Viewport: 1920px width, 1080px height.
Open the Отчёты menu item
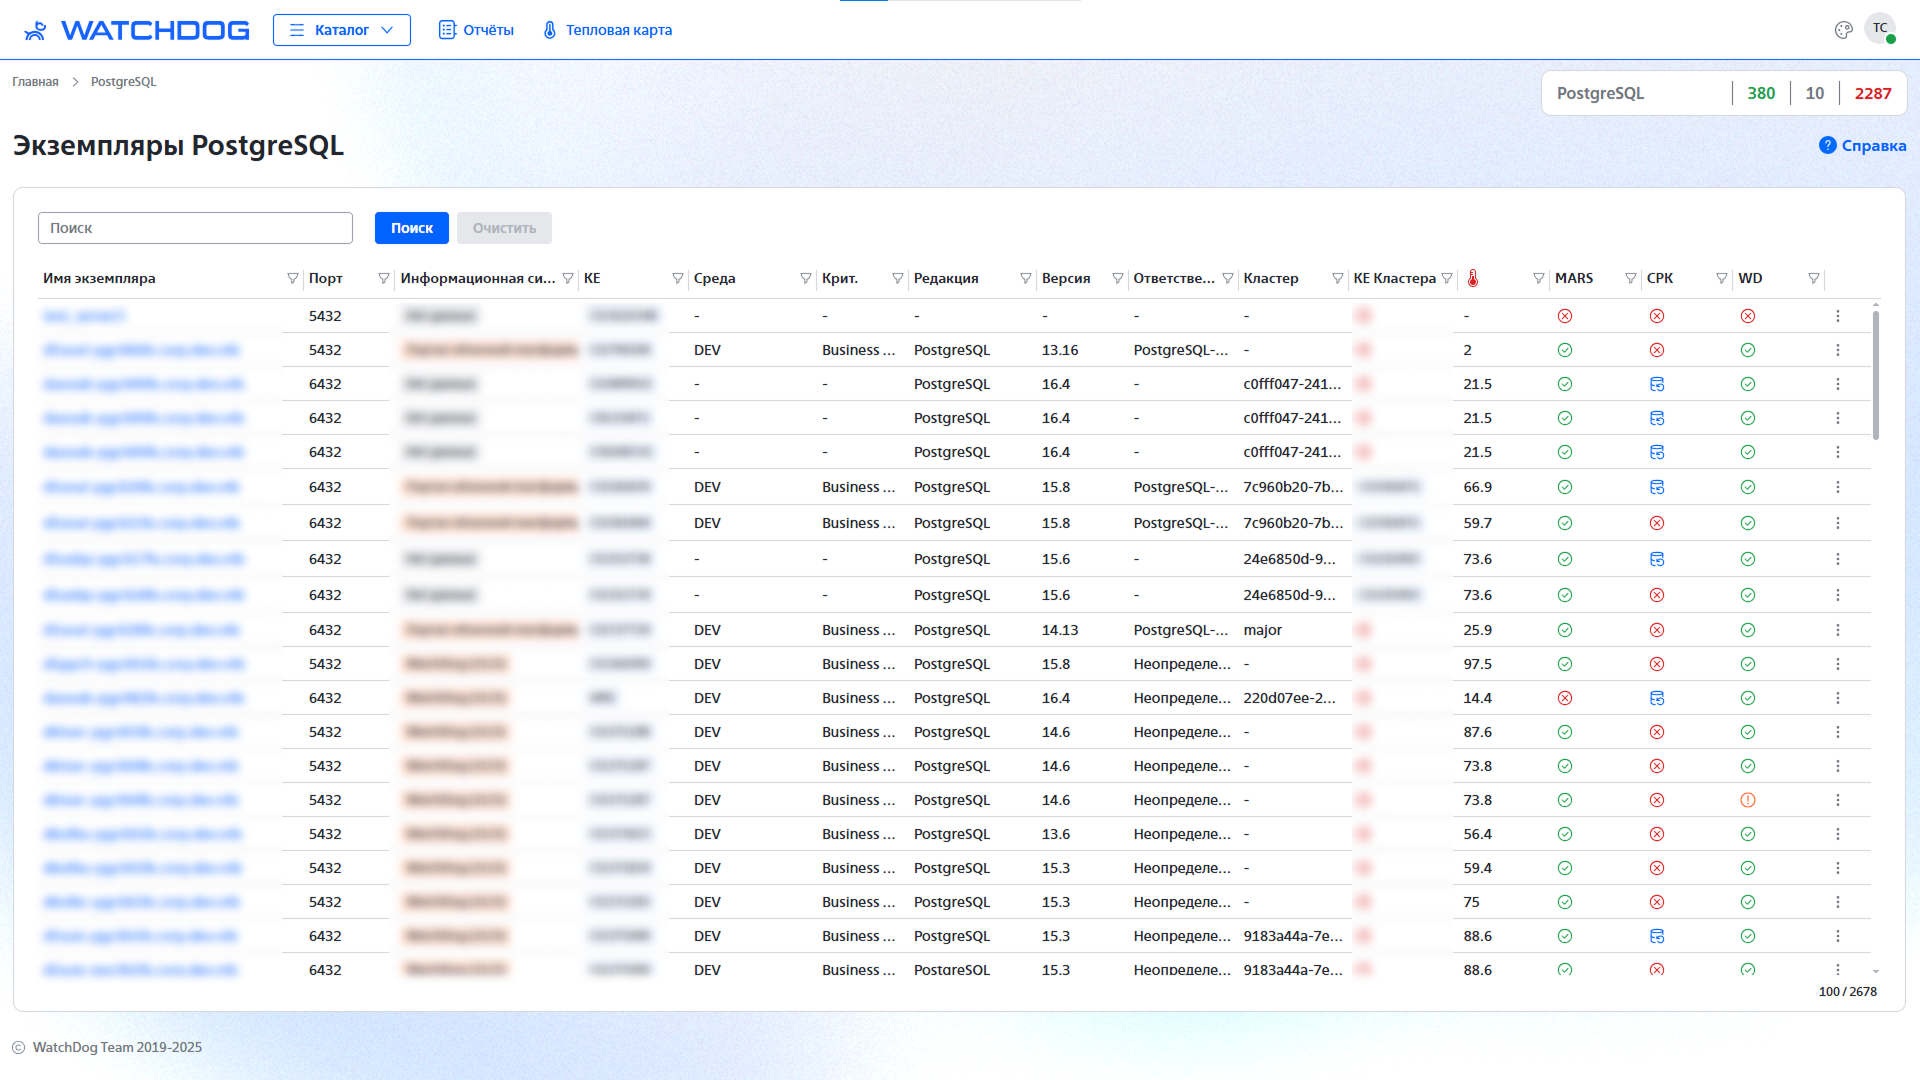tap(476, 30)
